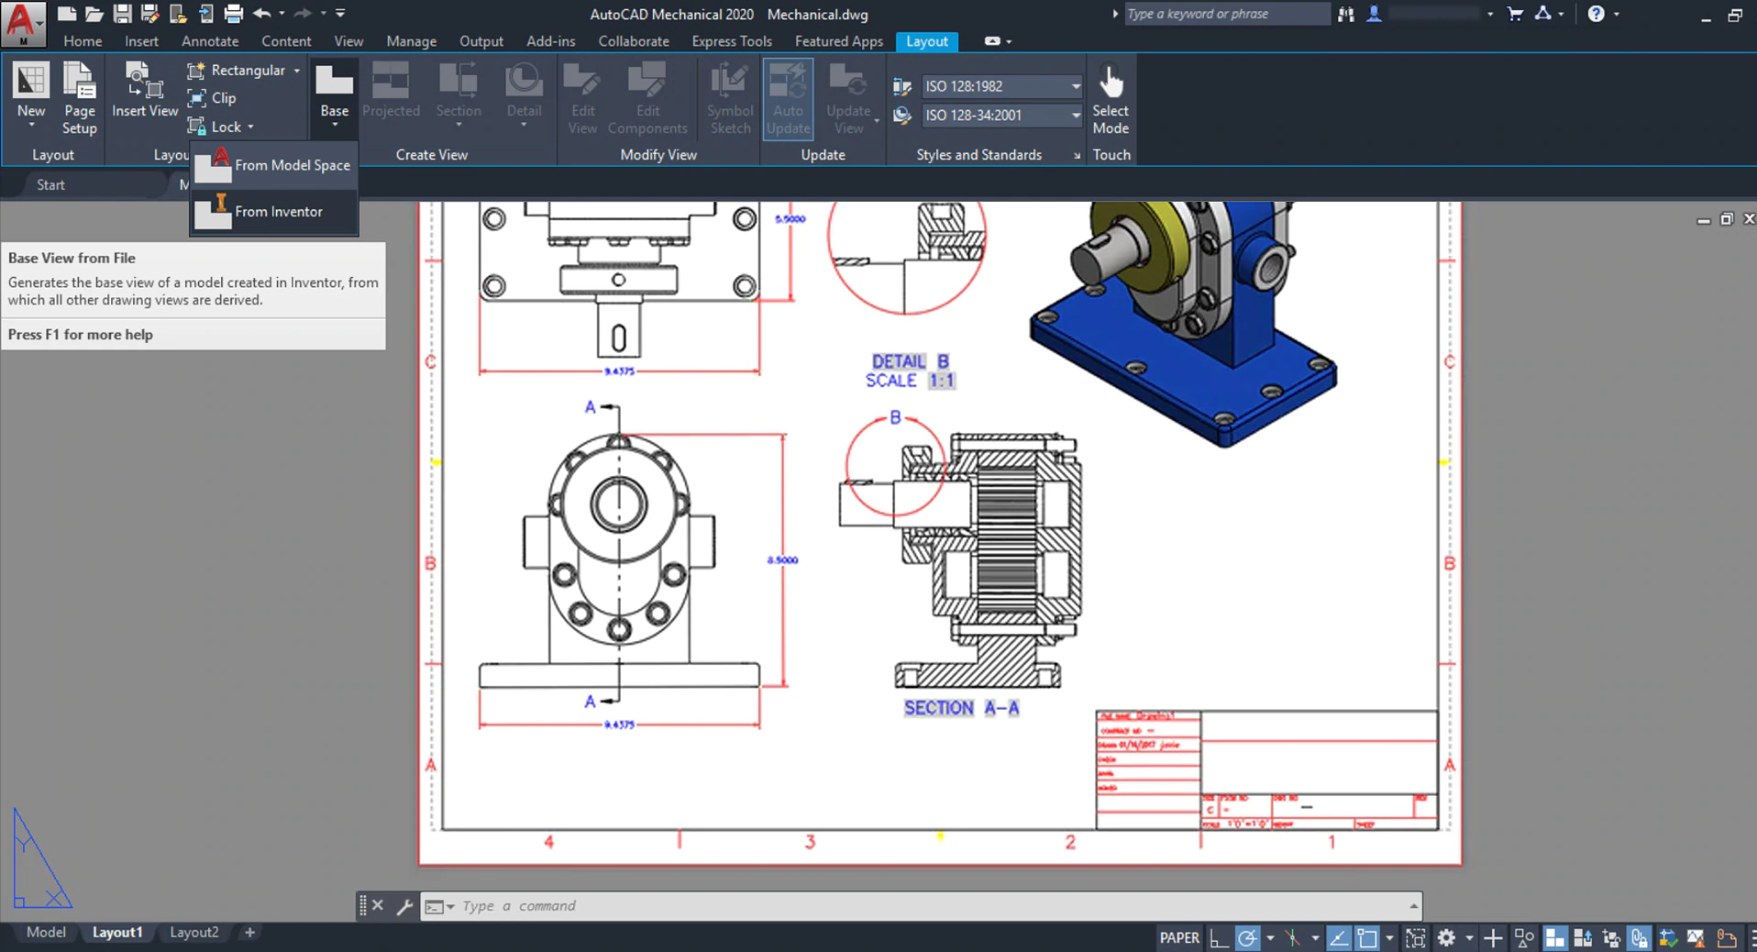Choose From Inventor in Base menu
The image size is (1757, 952).
278,211
